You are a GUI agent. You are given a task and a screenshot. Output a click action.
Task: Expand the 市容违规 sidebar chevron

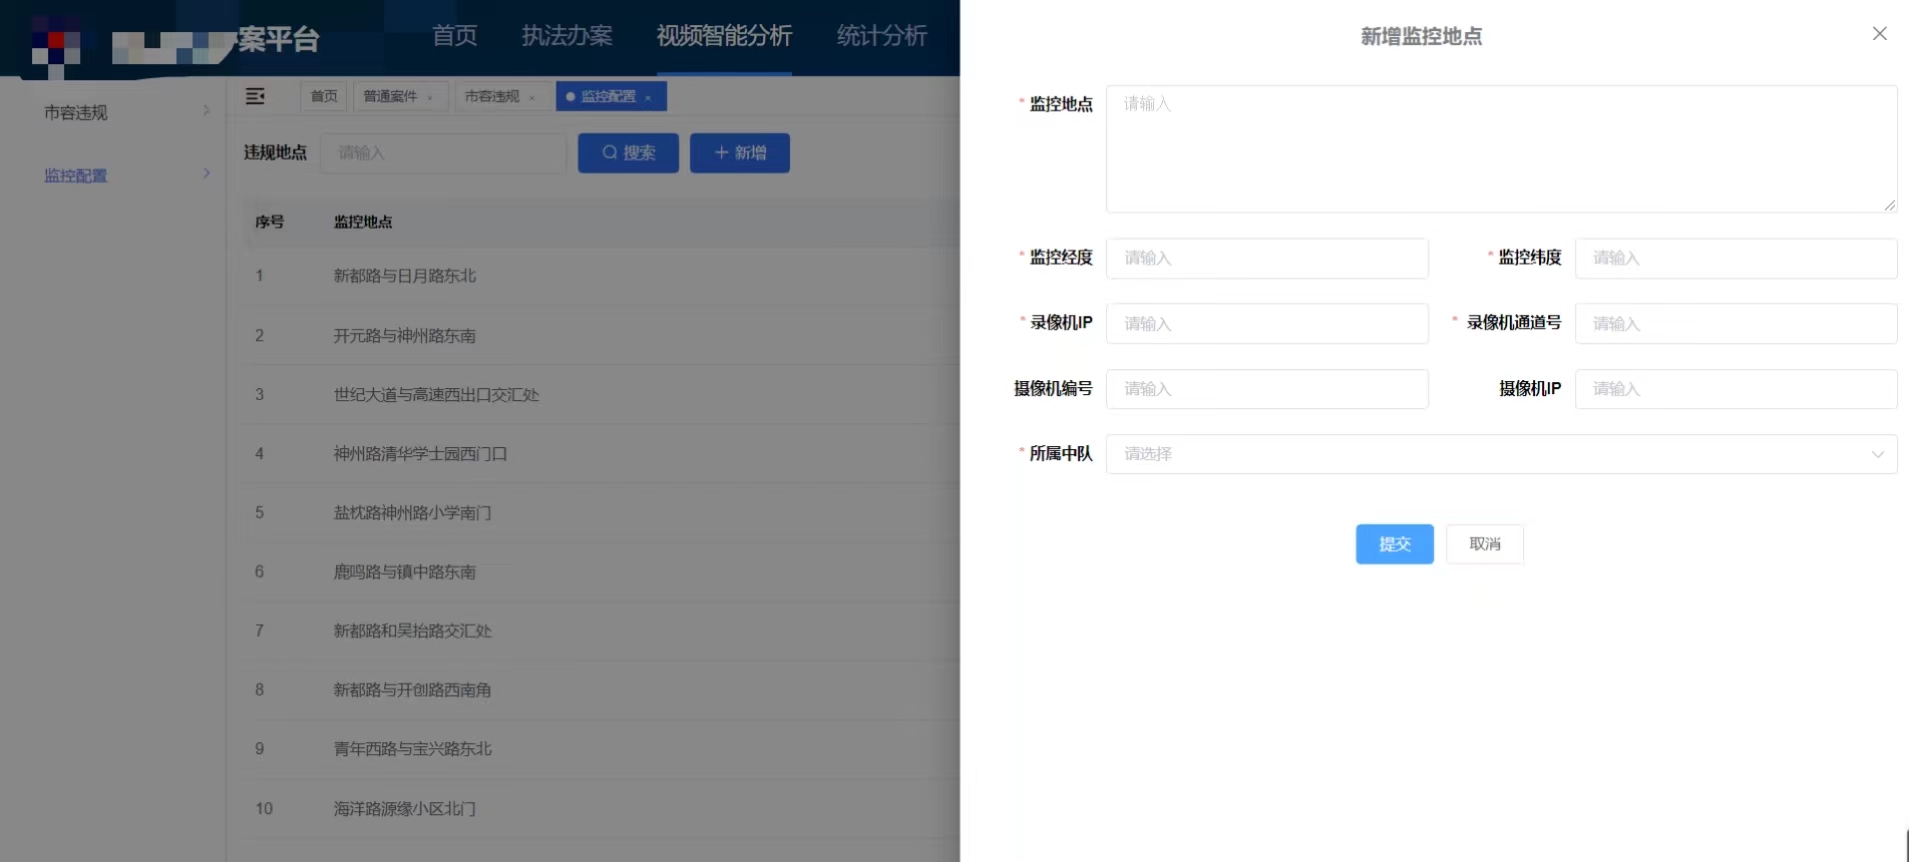(x=206, y=111)
